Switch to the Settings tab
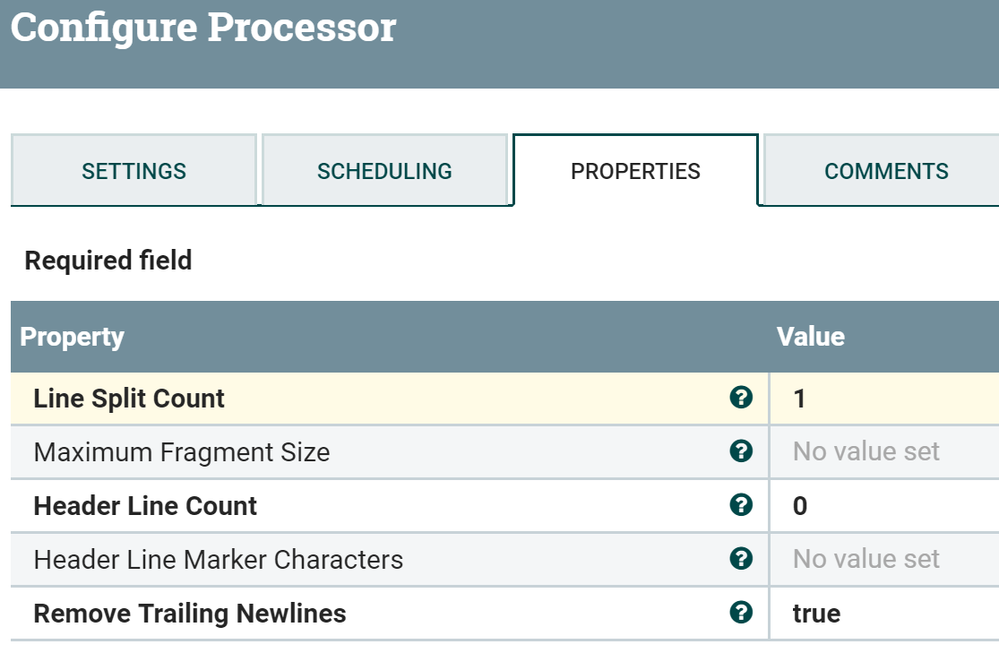Viewport: 999px width, 660px height. click(134, 171)
